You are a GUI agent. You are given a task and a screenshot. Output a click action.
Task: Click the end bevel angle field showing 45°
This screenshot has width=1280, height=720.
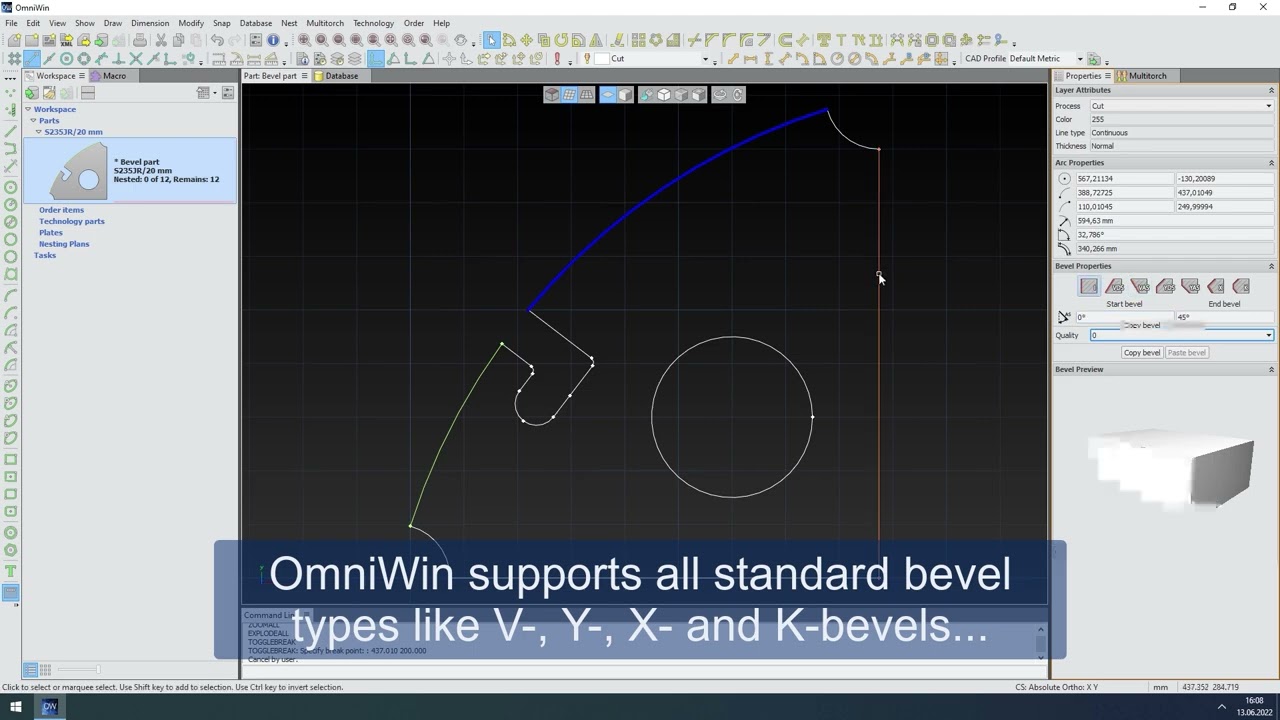pos(1223,317)
